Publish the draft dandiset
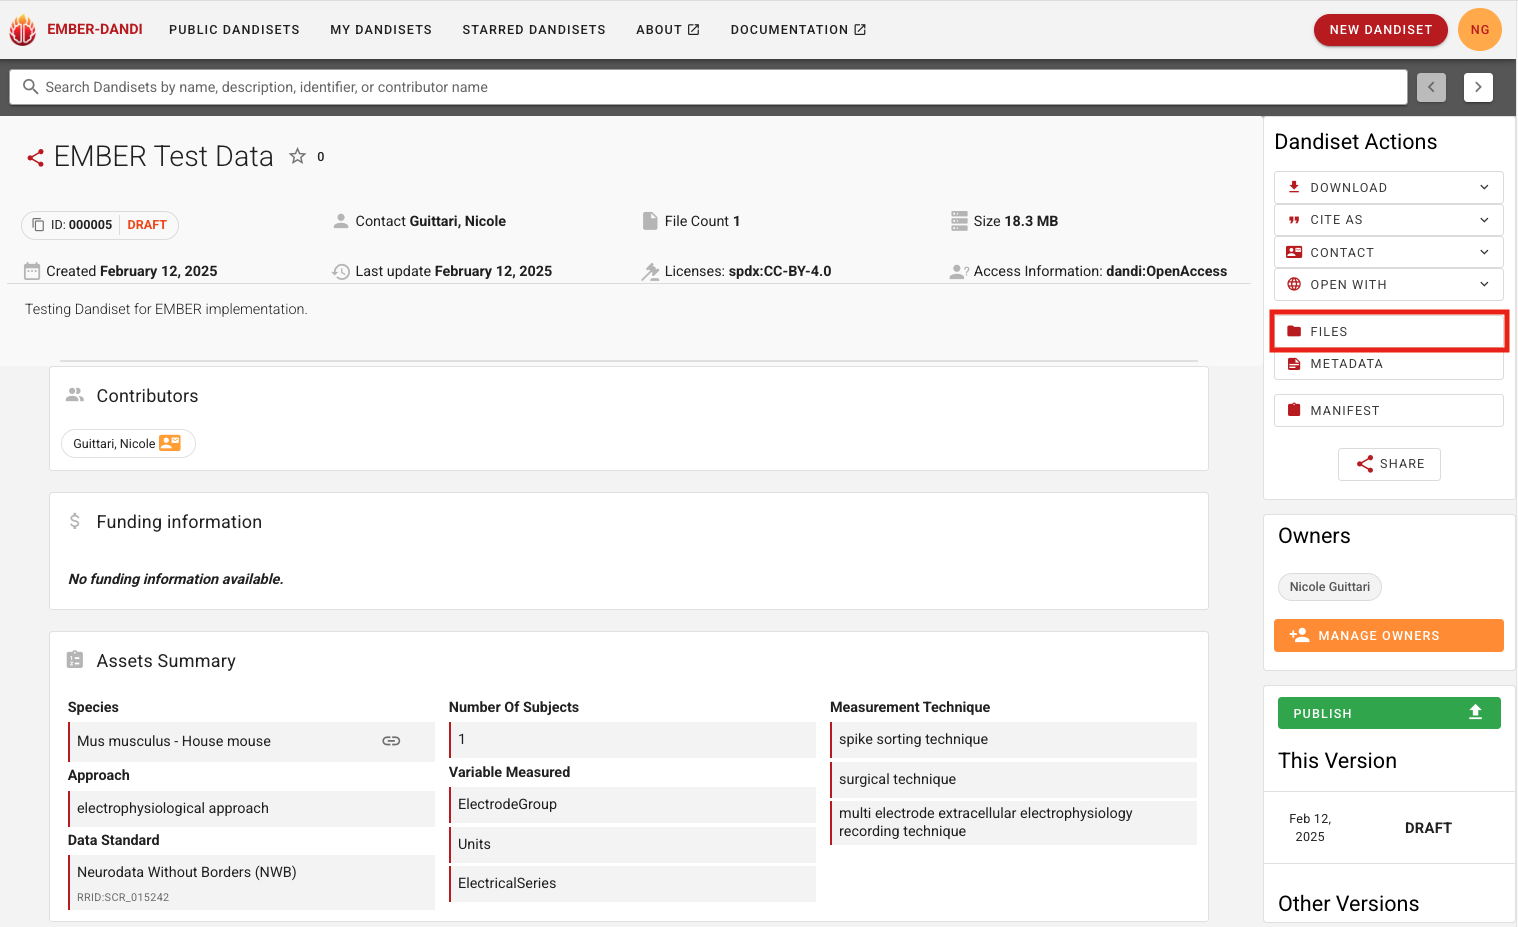The height and width of the screenshot is (927, 1518). [x=1389, y=713]
